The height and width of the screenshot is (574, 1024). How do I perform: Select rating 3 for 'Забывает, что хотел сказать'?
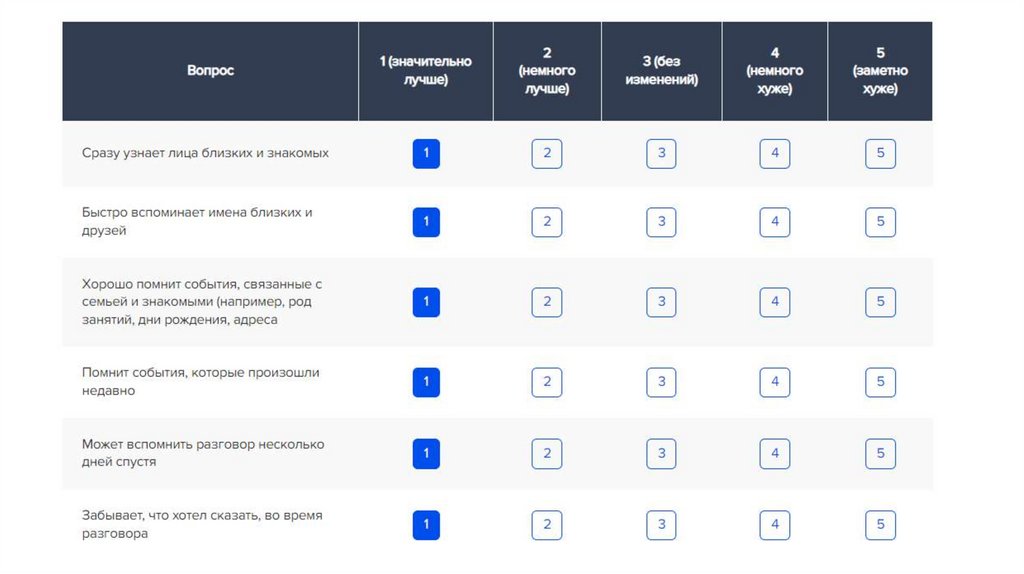(x=661, y=525)
